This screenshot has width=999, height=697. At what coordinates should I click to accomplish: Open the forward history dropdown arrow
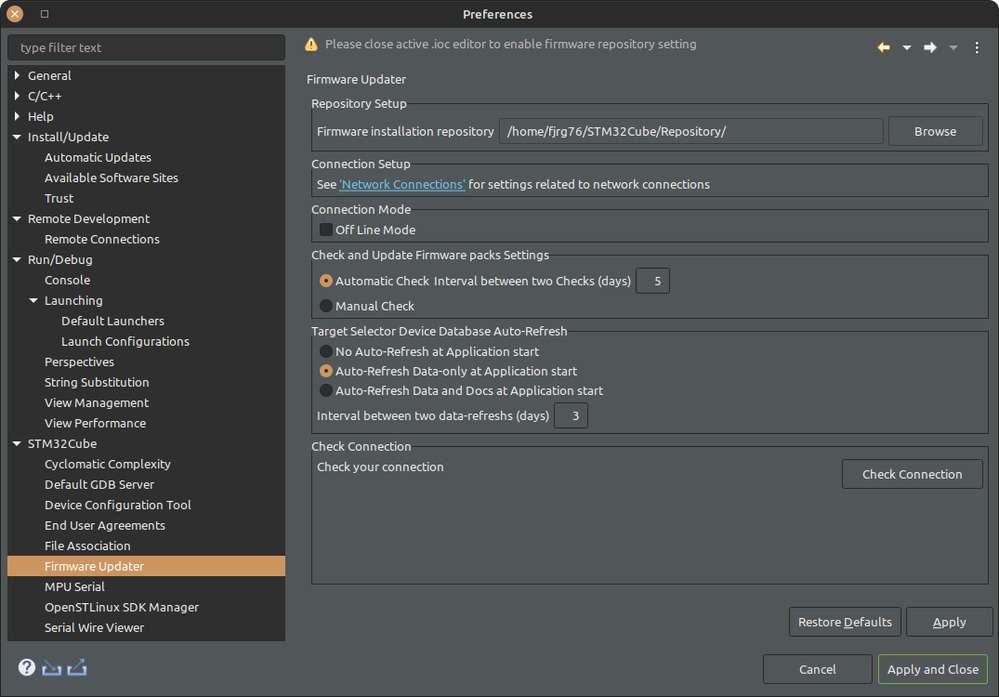coord(953,48)
